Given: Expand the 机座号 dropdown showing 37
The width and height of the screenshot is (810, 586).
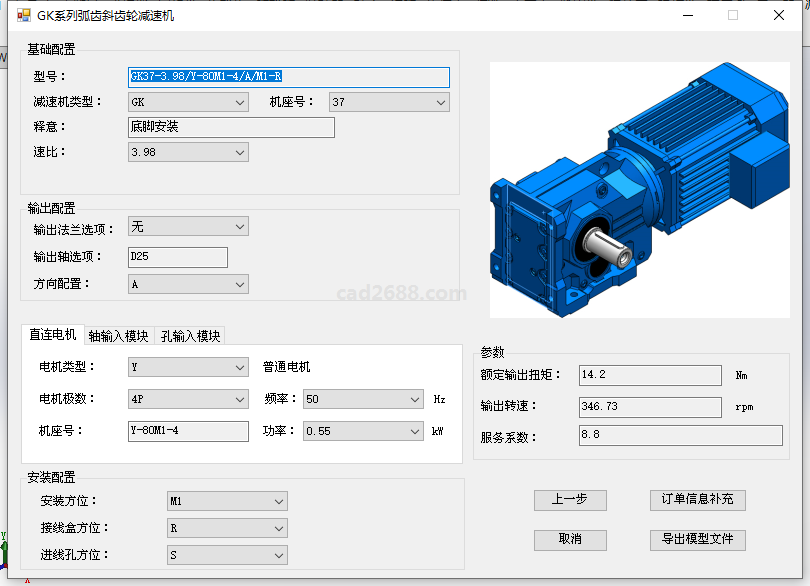Looking at the screenshot, I should point(388,102).
